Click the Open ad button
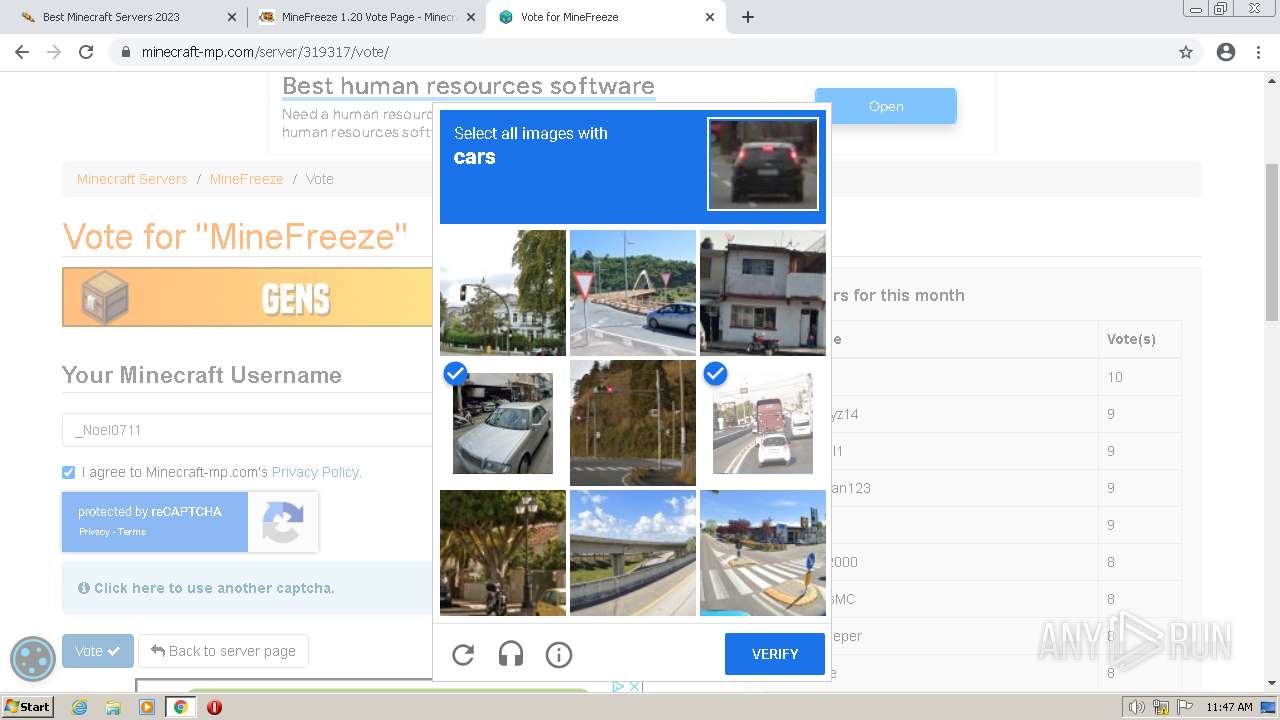This screenshot has height=720, width=1280. (x=886, y=106)
